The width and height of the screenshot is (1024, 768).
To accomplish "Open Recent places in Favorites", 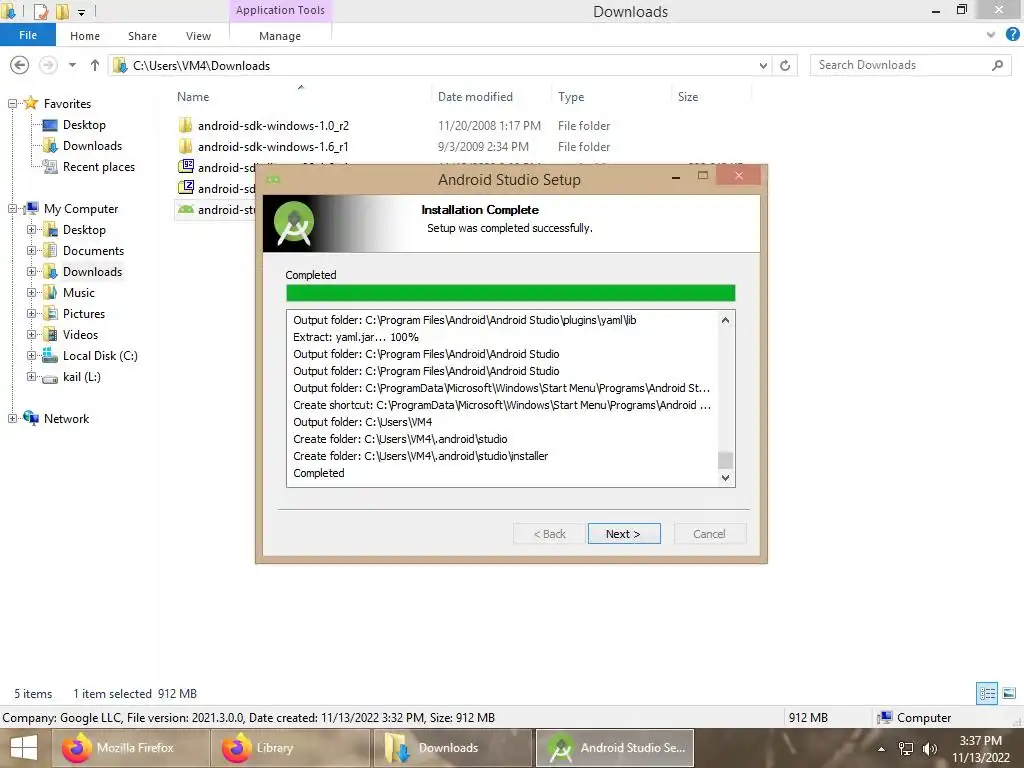I will click(99, 167).
